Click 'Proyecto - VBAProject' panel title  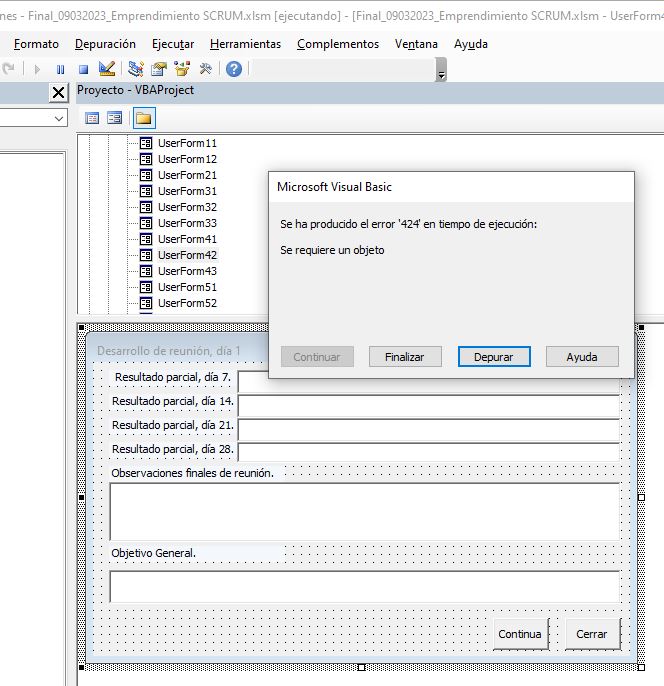[x=135, y=90]
